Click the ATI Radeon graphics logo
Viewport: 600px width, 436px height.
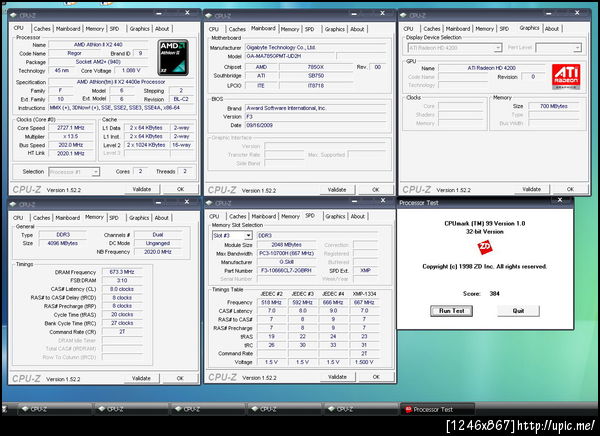(566, 77)
